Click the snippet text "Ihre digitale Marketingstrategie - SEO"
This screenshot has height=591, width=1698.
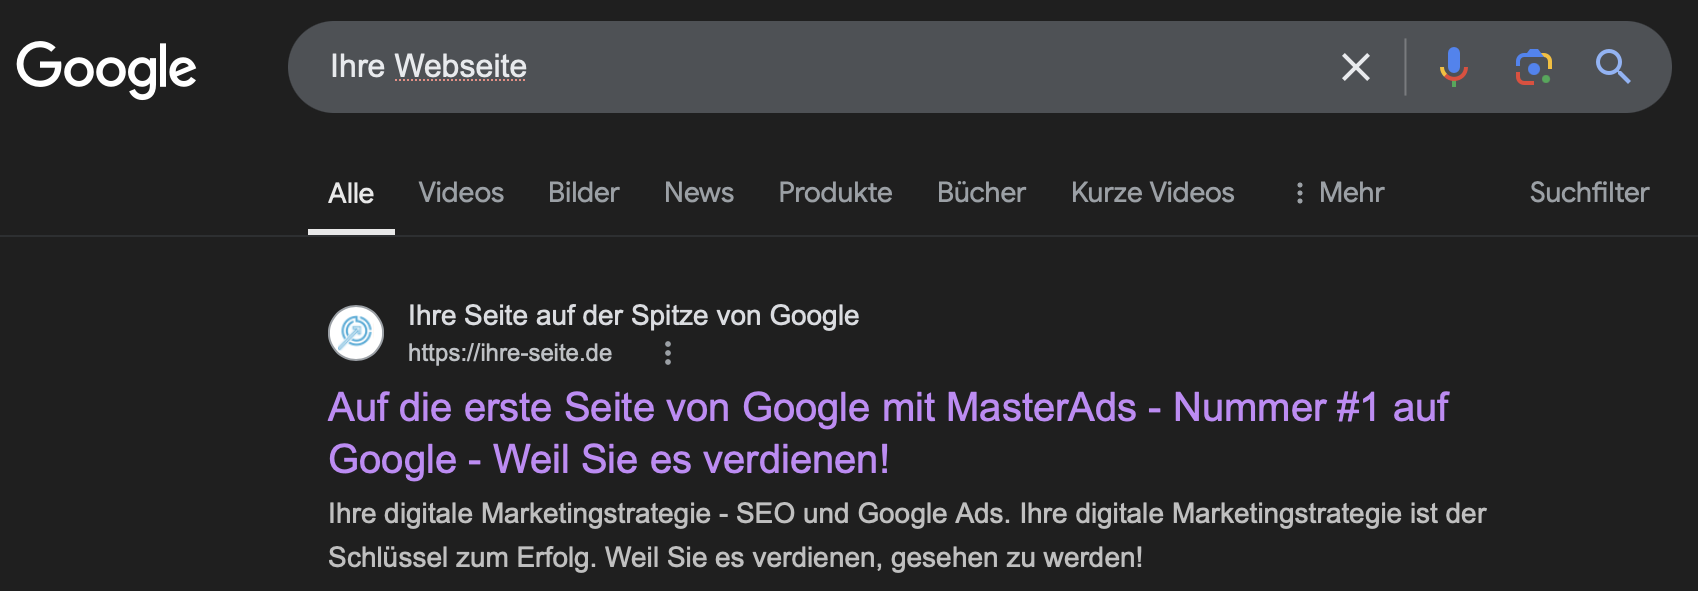(562, 513)
